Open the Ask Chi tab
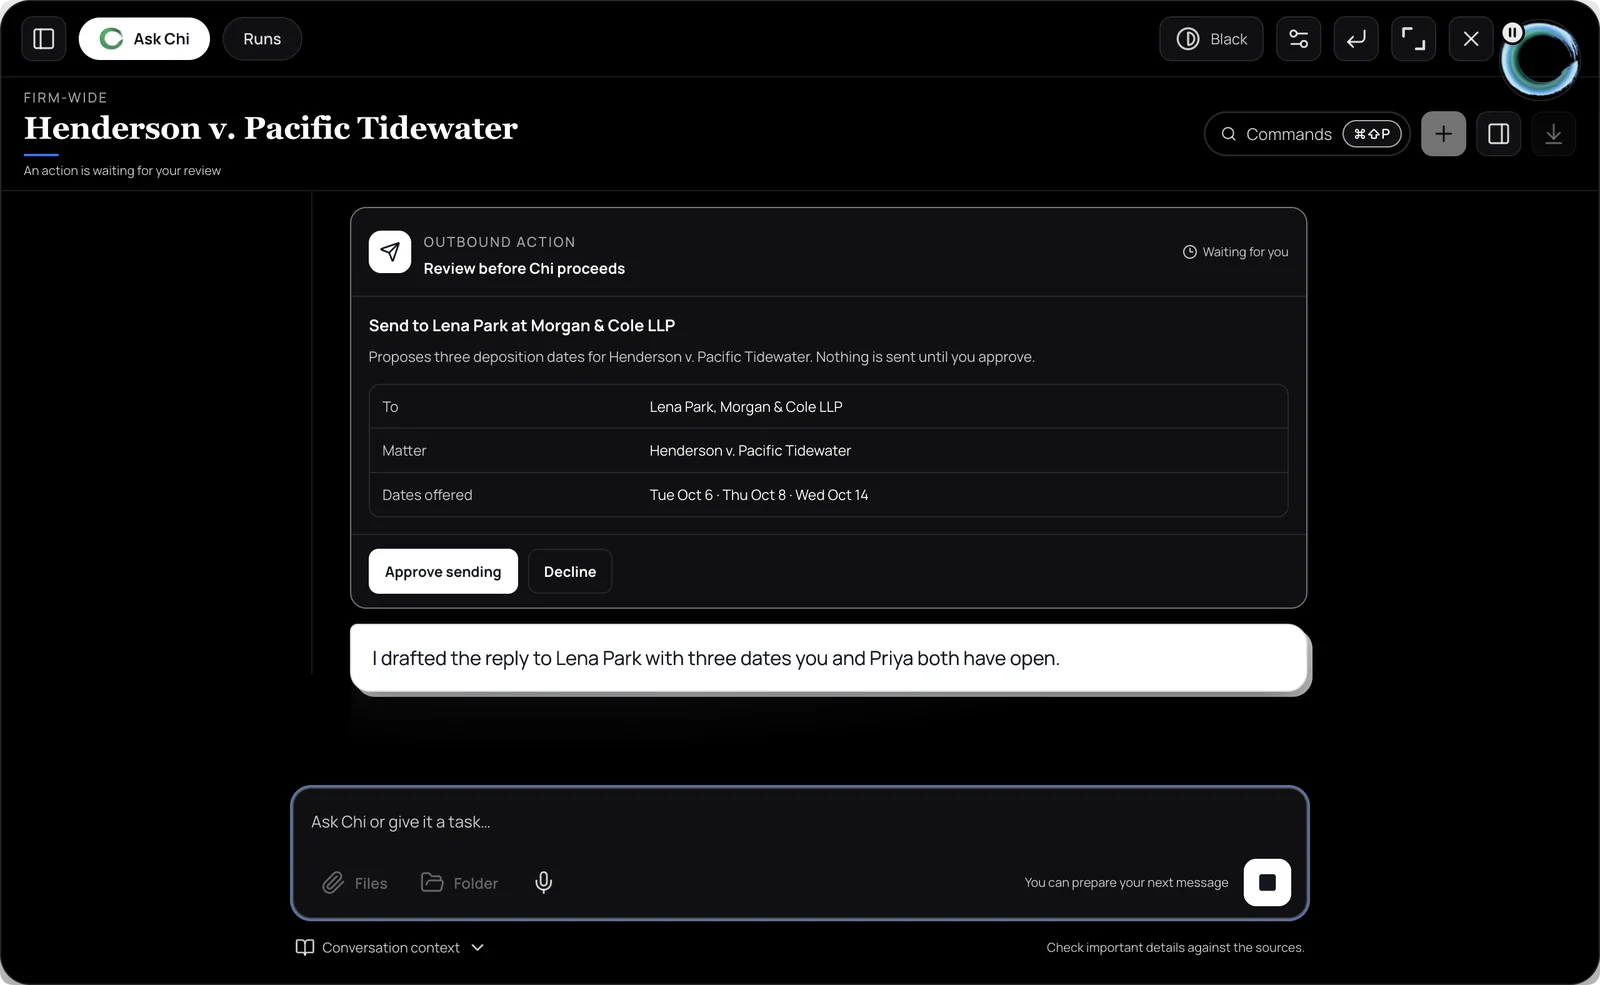Viewport: 1600px width, 985px height. tap(144, 39)
